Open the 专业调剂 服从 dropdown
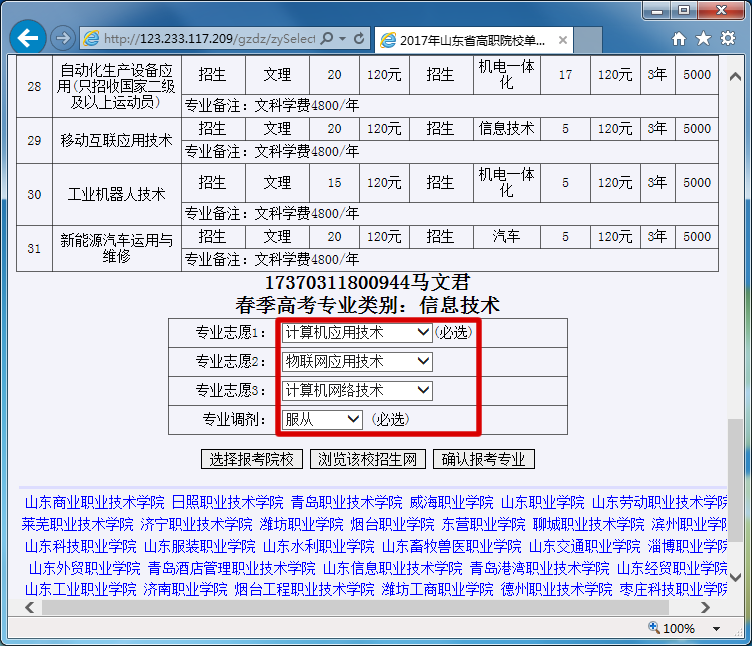Screen dimensions: 752x646 (322, 419)
